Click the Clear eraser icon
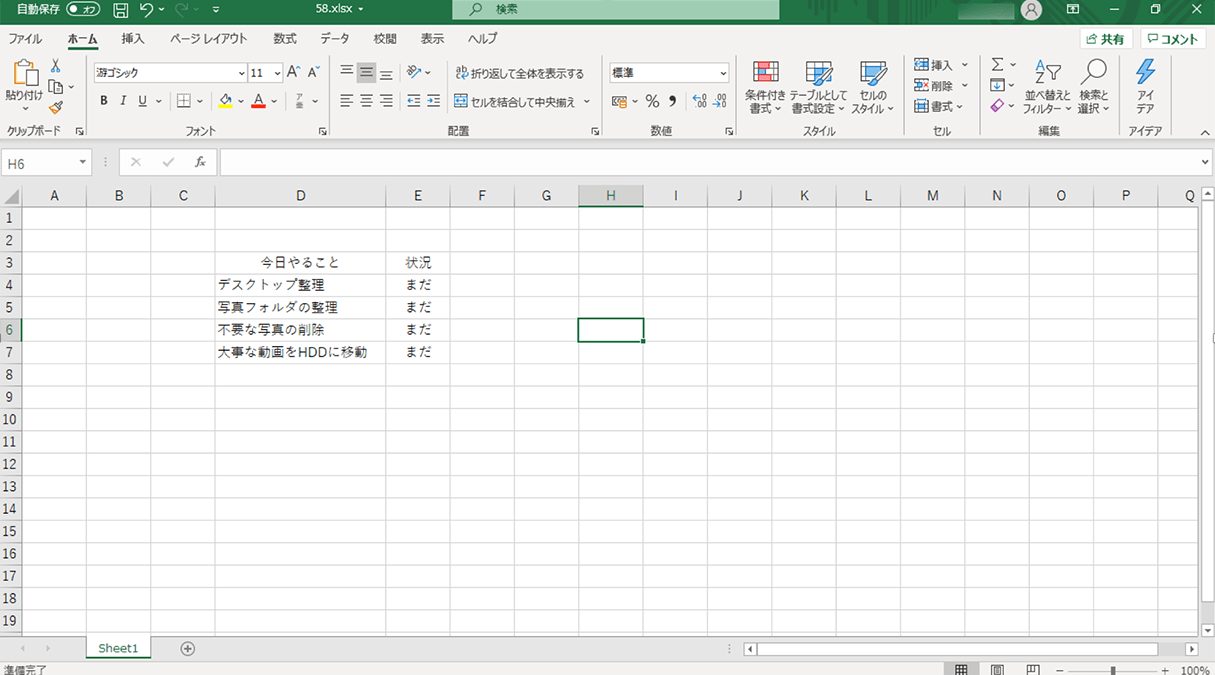The width and height of the screenshot is (1215, 675). click(x=997, y=106)
